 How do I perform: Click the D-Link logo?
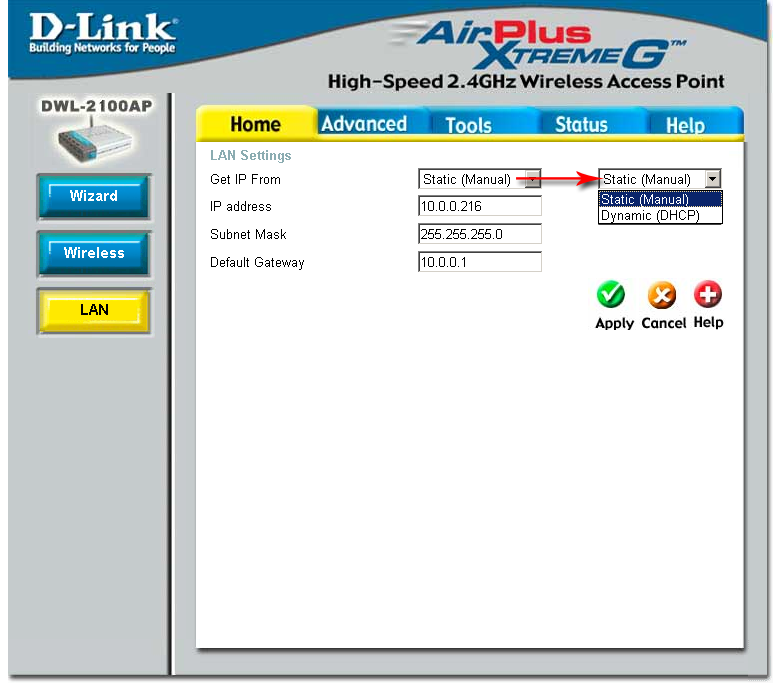click(103, 33)
